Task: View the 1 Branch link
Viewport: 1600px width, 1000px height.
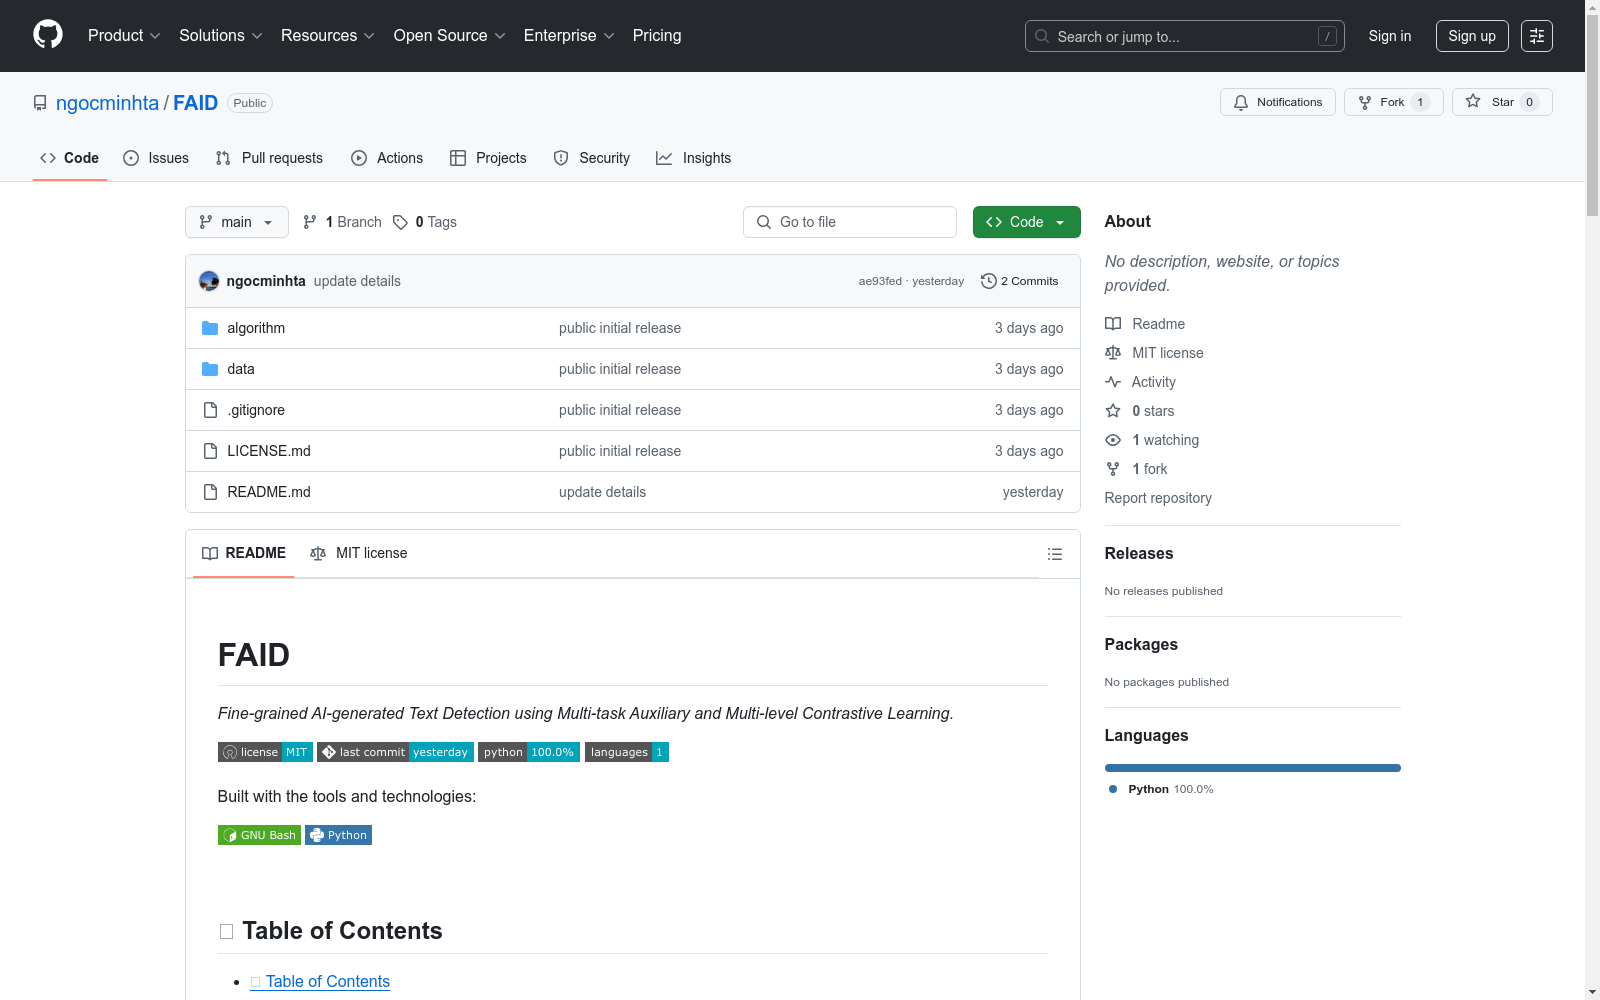Action: 342,222
